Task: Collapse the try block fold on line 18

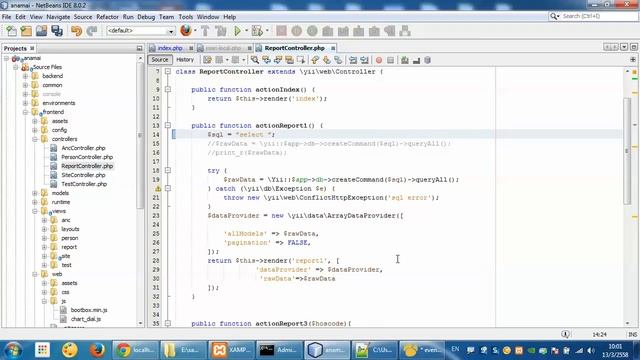Action: click(168, 170)
